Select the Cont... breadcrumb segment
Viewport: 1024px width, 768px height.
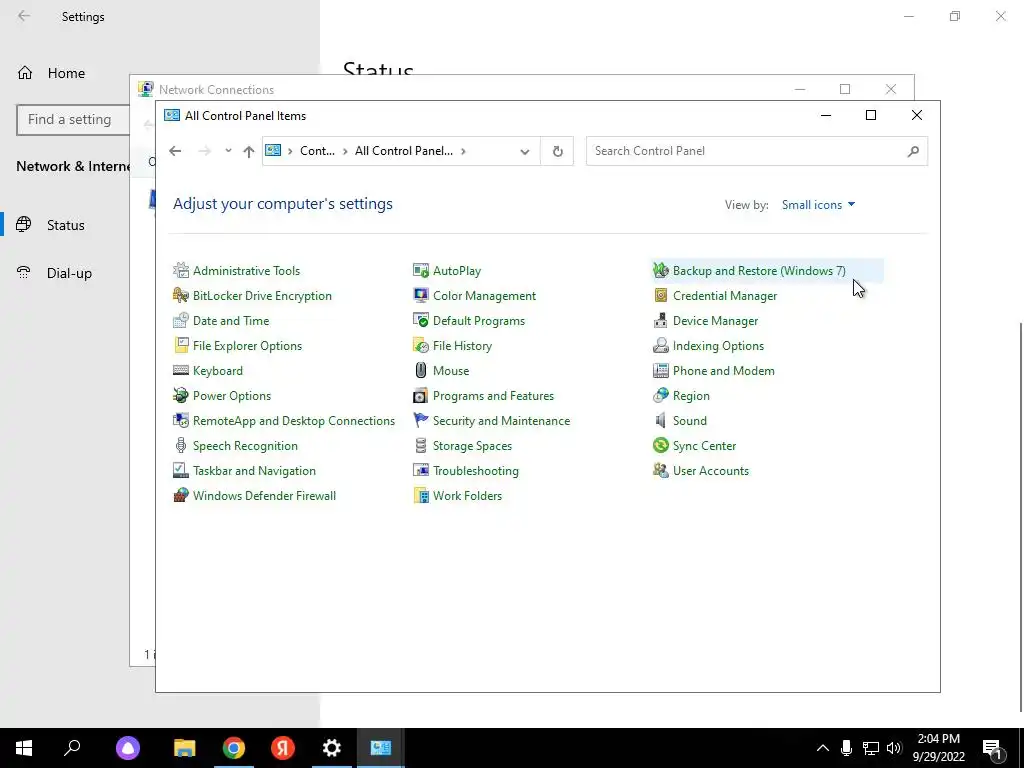(317, 151)
